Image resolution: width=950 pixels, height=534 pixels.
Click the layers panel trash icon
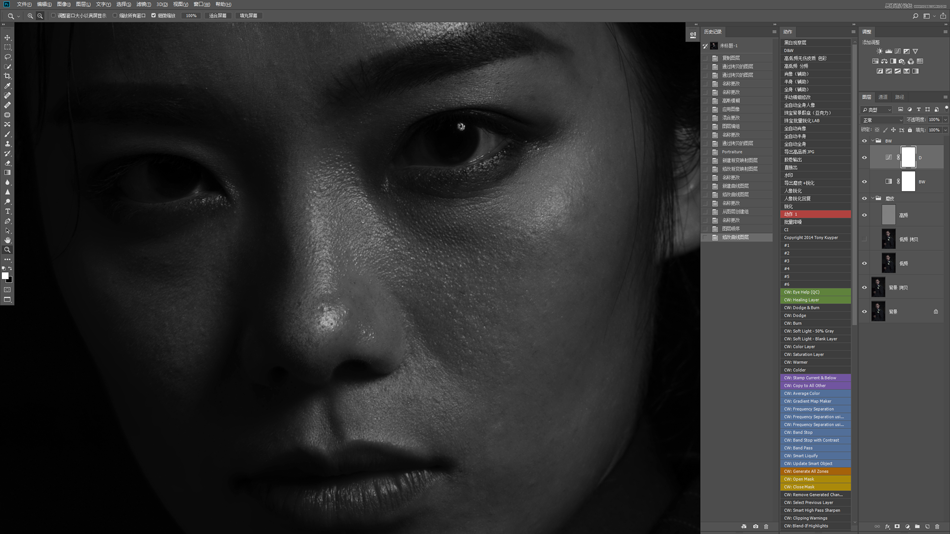pyautogui.click(x=937, y=526)
